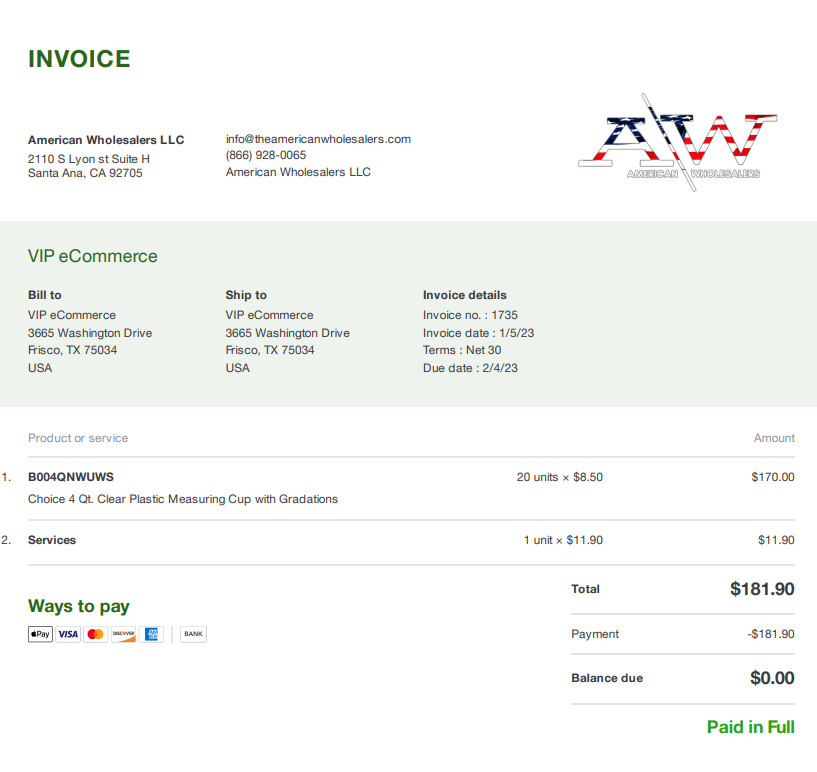Click the Paid in Full status text
The height and width of the screenshot is (772, 817).
point(751,727)
